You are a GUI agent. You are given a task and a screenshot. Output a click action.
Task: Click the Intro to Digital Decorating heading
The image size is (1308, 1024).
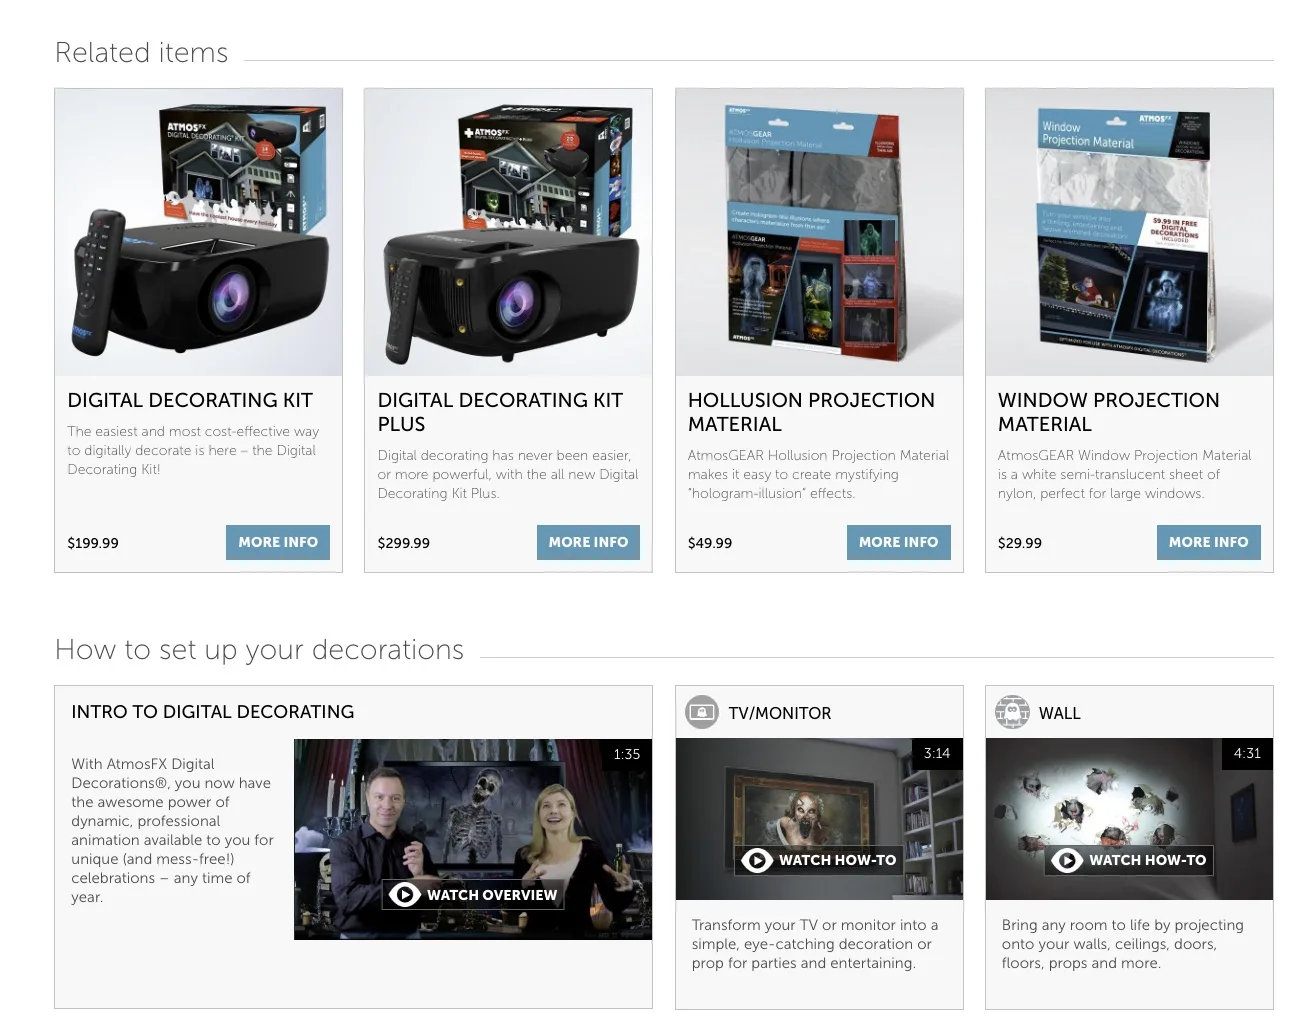(213, 712)
